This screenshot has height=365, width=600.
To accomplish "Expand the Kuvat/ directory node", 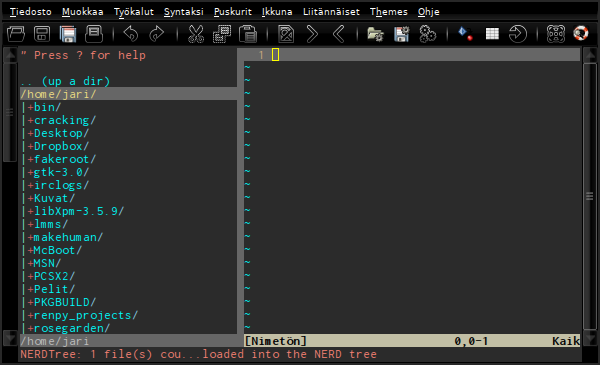I will tap(31, 199).
